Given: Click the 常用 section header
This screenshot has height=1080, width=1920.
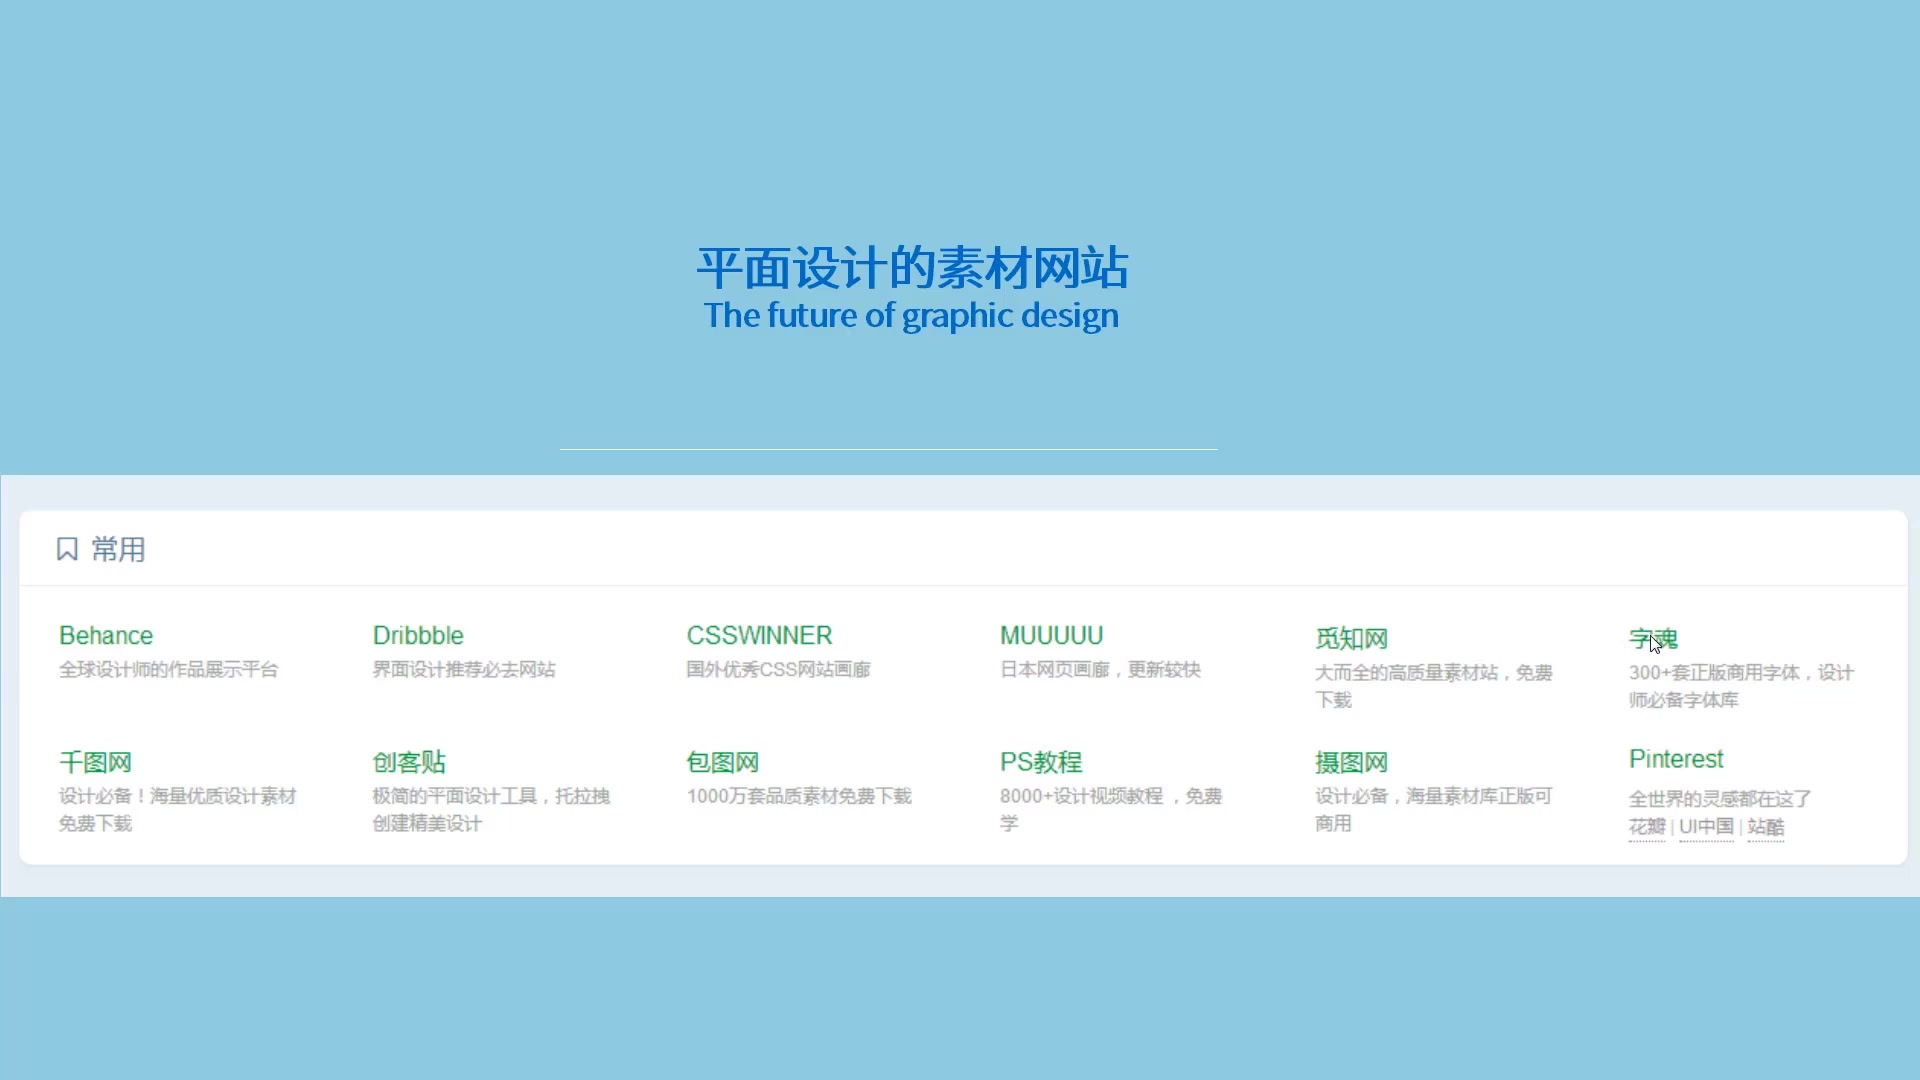Looking at the screenshot, I should pos(118,549).
